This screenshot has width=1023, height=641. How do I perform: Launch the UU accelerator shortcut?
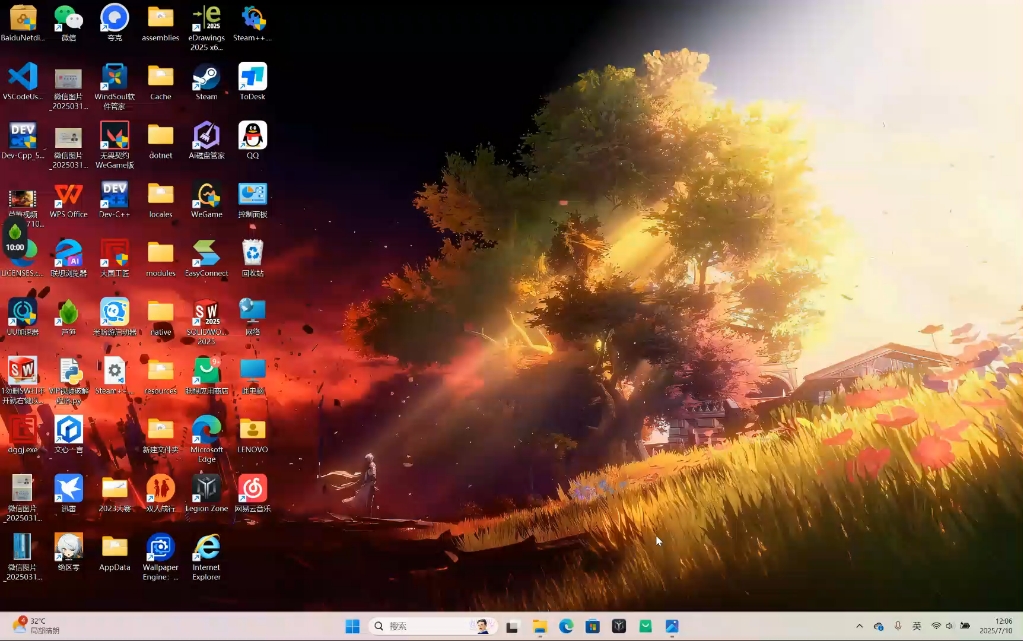coord(23,312)
